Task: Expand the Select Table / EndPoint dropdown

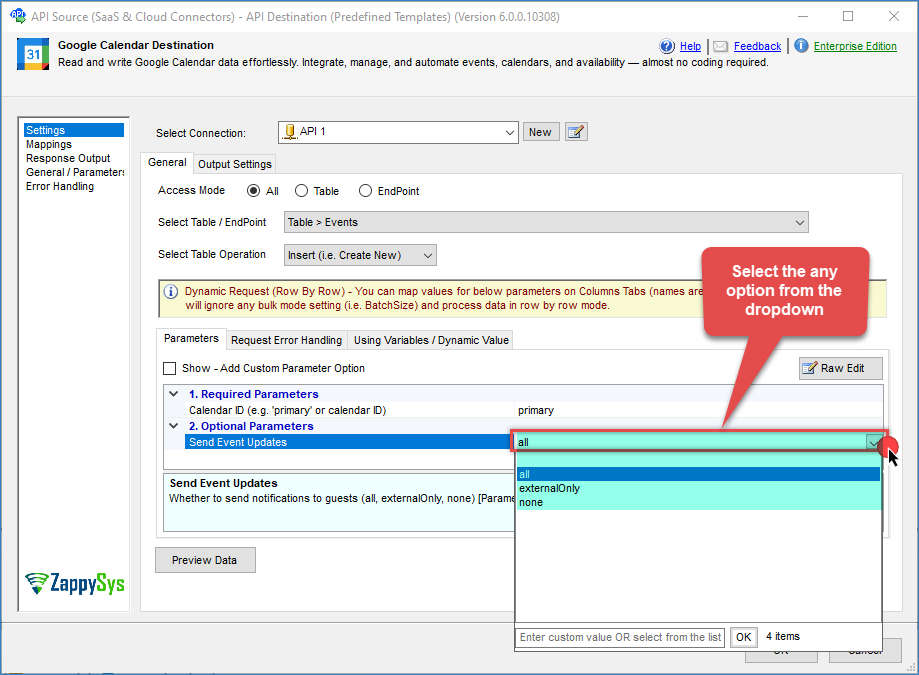Action: [x=799, y=223]
